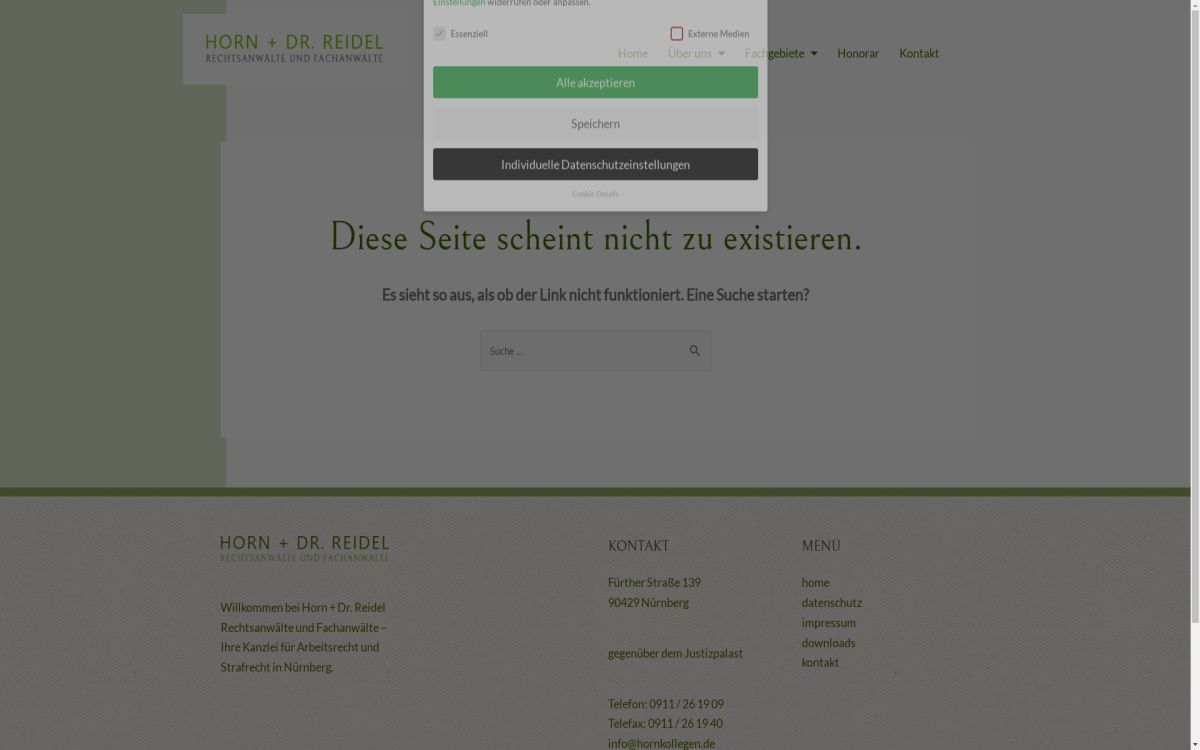
Task: Click Alle akzeptieren to accept cookies
Action: [595, 82]
